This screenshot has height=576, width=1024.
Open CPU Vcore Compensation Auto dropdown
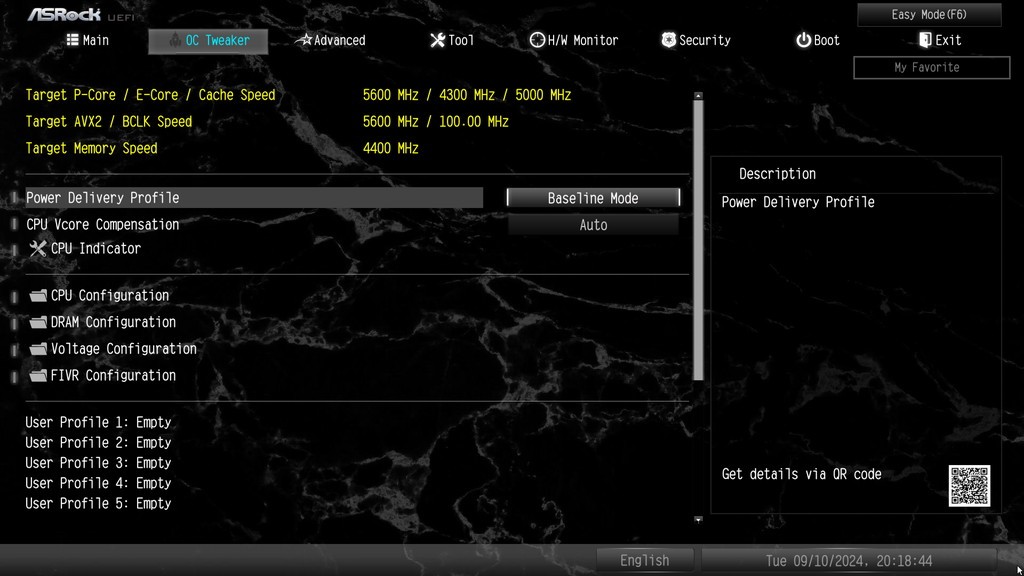point(593,225)
